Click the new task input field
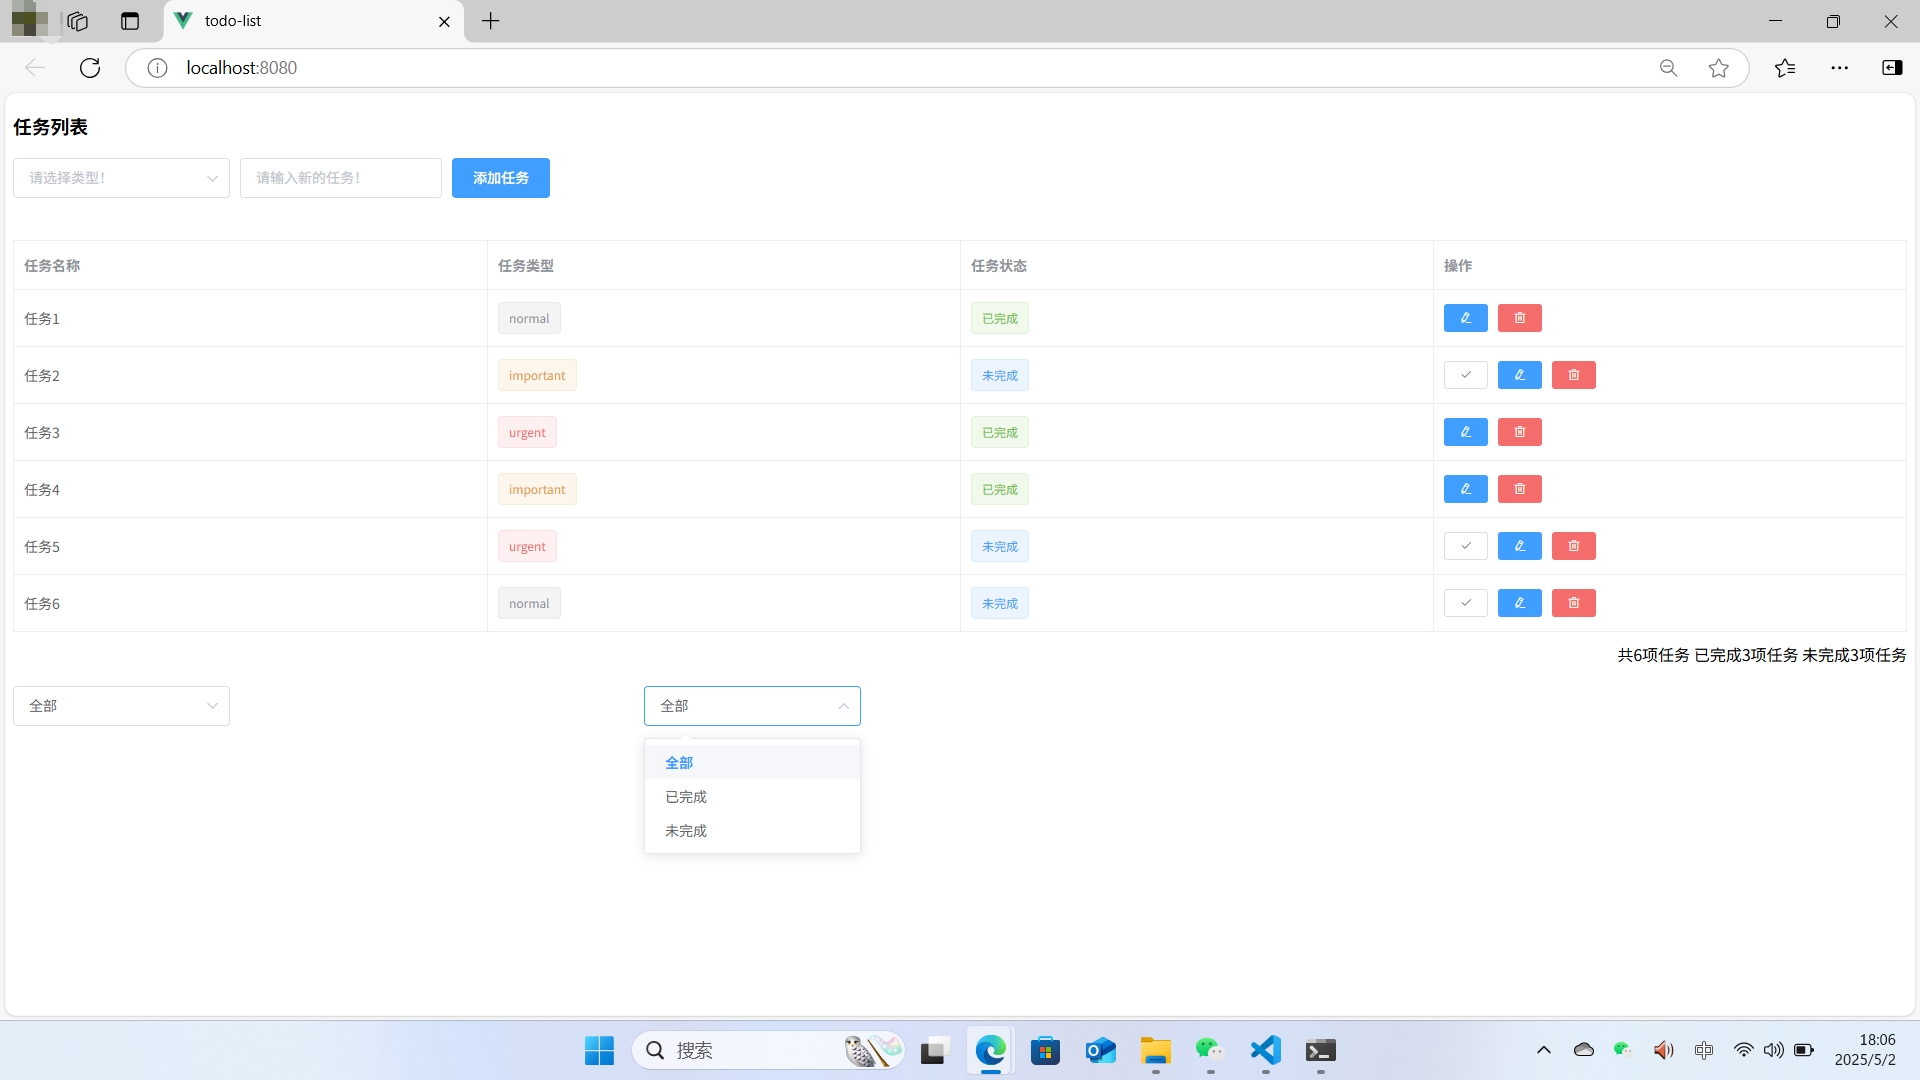 [x=340, y=178]
